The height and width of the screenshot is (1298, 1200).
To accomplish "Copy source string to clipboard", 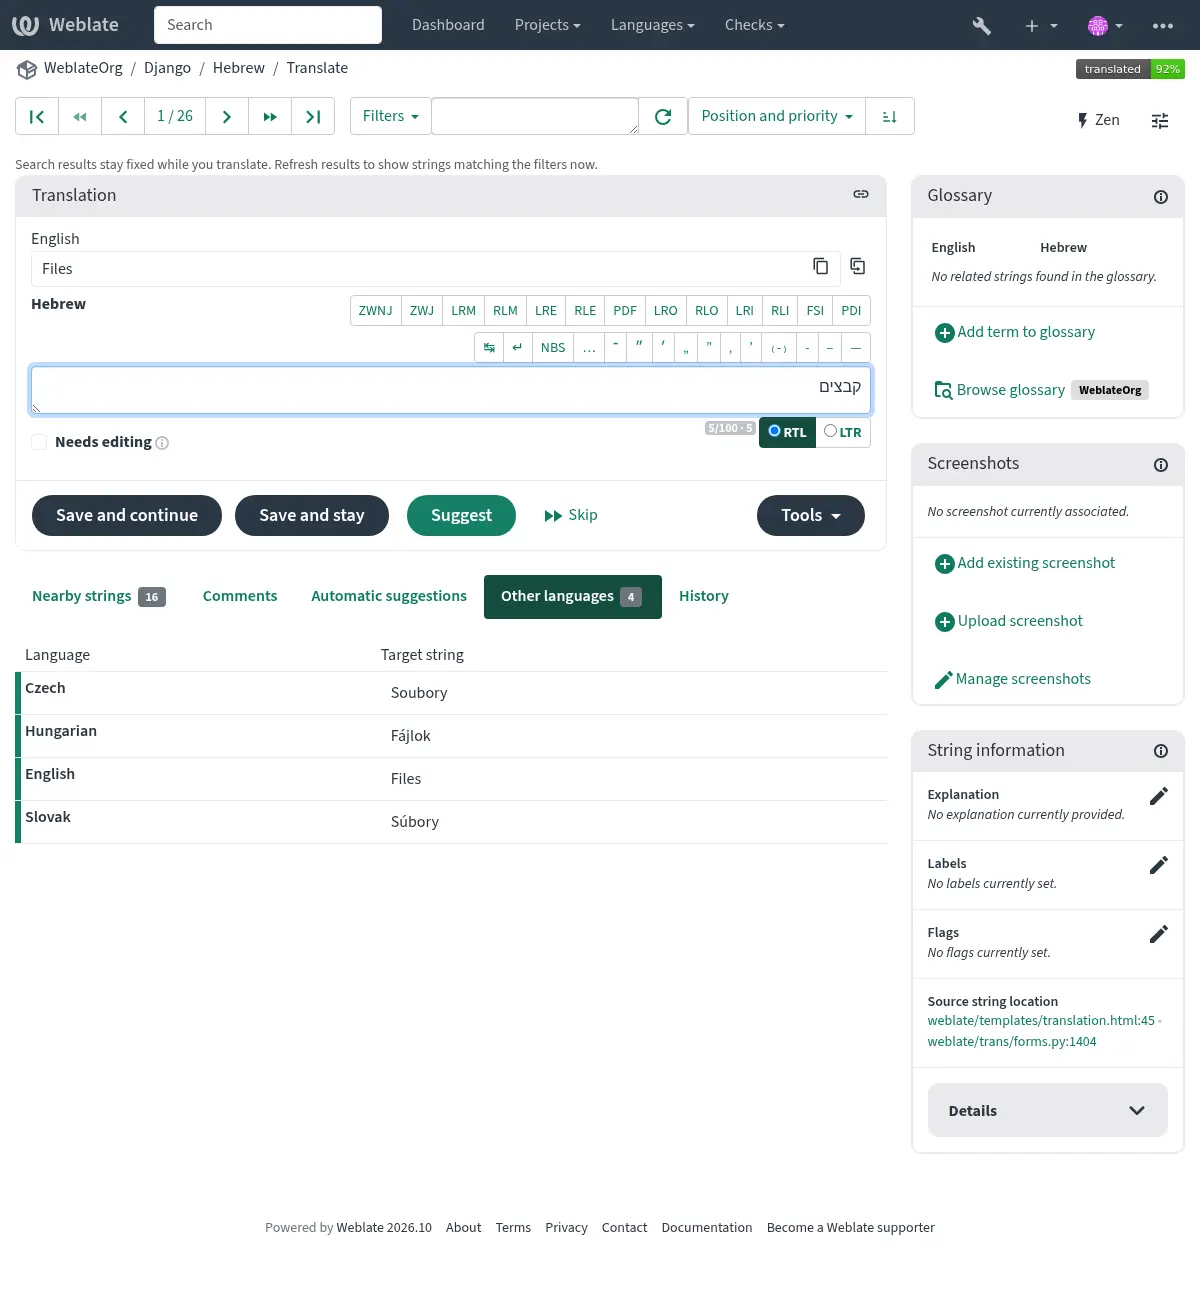I will point(821,266).
